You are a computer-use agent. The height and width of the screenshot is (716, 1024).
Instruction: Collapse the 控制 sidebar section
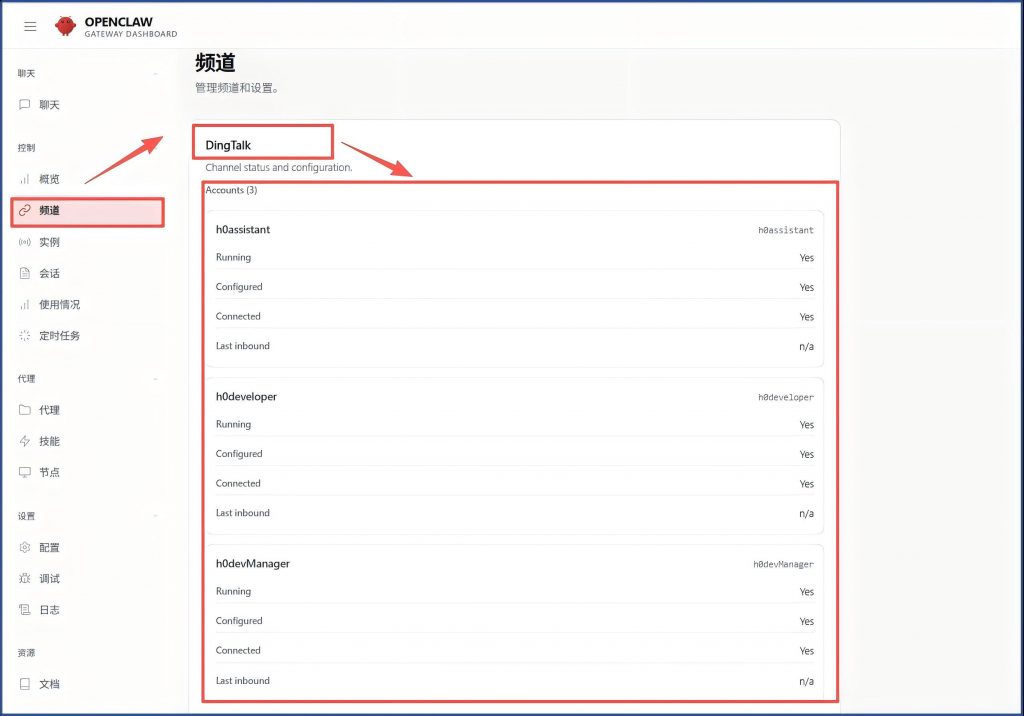pos(155,148)
